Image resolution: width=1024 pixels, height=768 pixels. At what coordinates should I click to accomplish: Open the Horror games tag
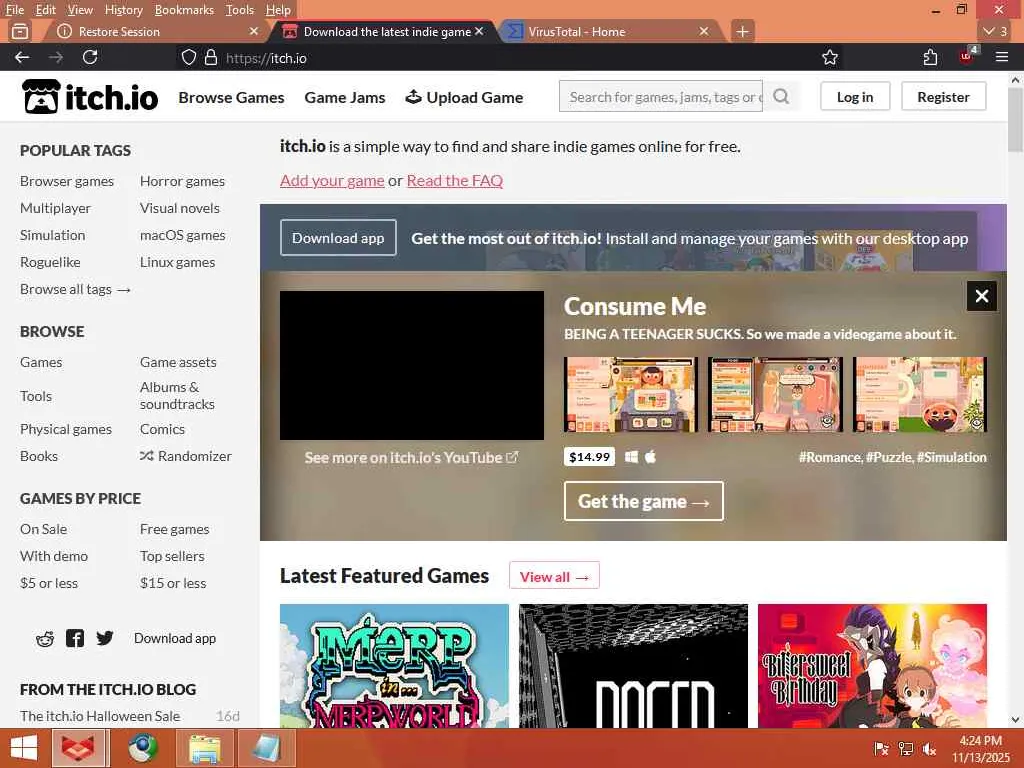point(182,181)
